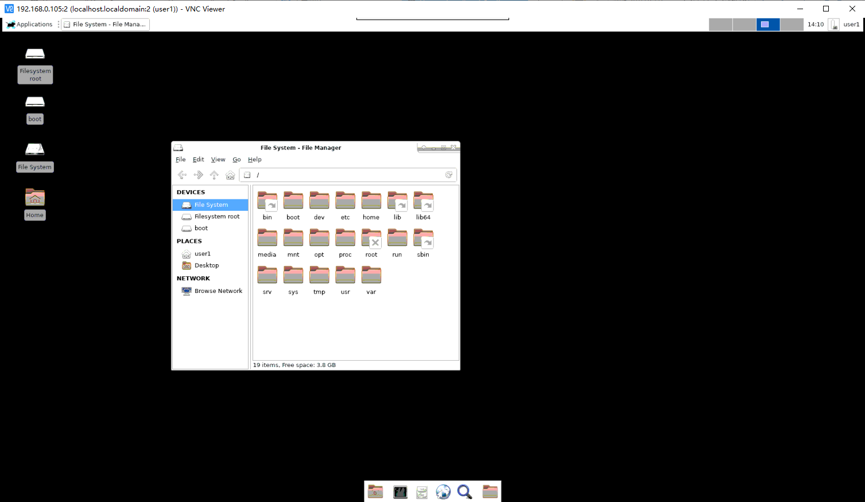Select the srv folder icon
Viewport: 865px width, 502px height.
click(x=267, y=275)
